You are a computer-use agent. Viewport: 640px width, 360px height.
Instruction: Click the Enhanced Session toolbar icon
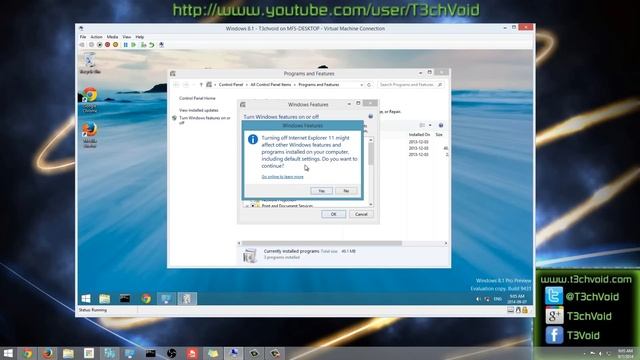click(162, 45)
